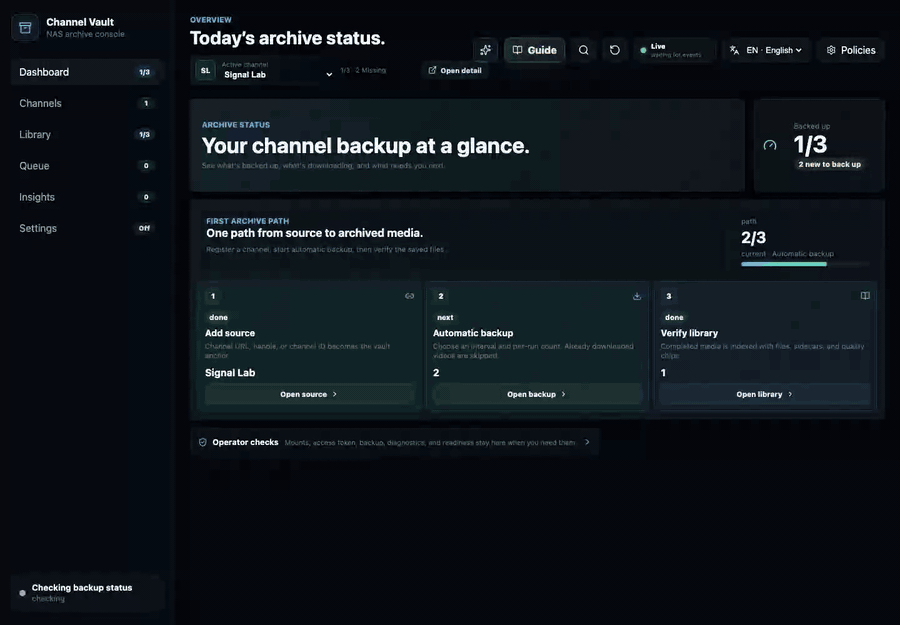Click the chevron after Open source

(x=335, y=394)
